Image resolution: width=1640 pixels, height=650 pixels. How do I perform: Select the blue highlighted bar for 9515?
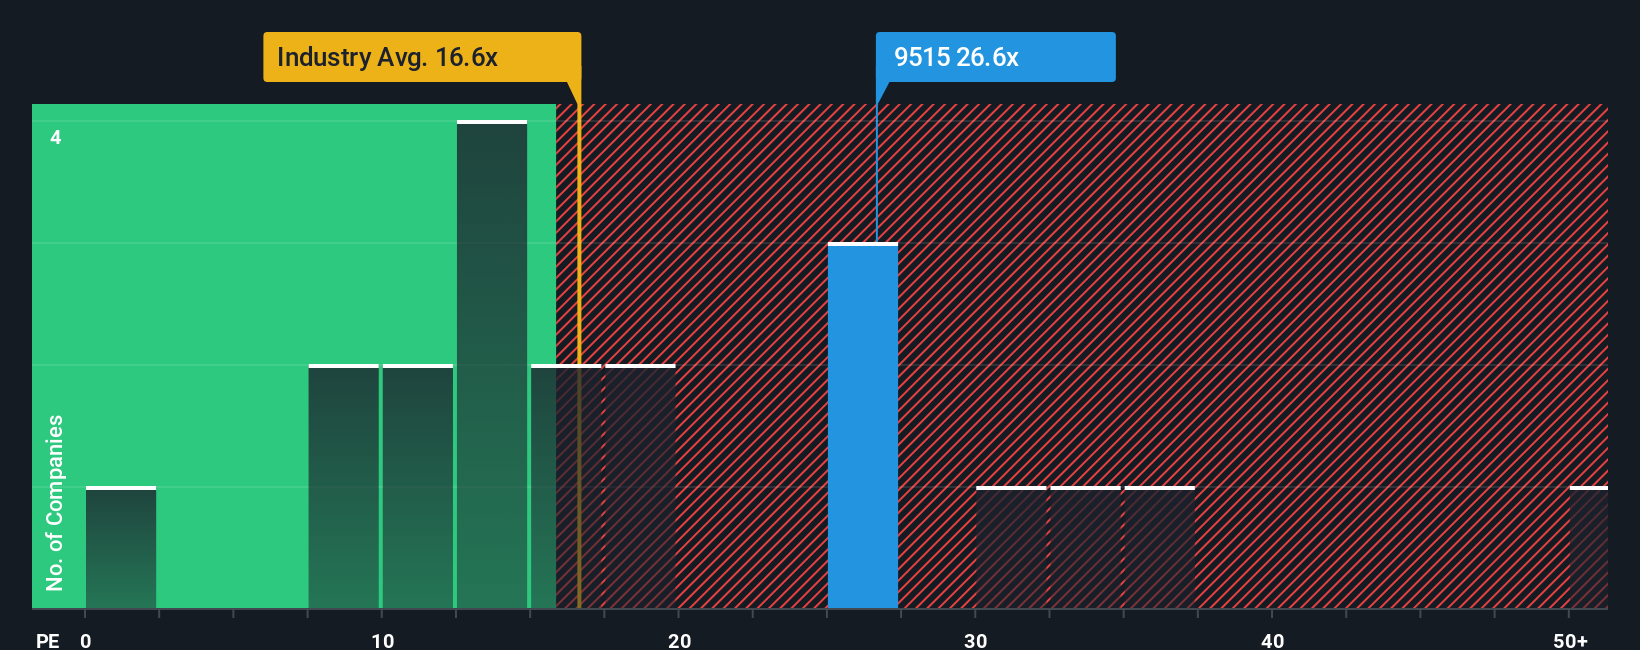(x=863, y=425)
